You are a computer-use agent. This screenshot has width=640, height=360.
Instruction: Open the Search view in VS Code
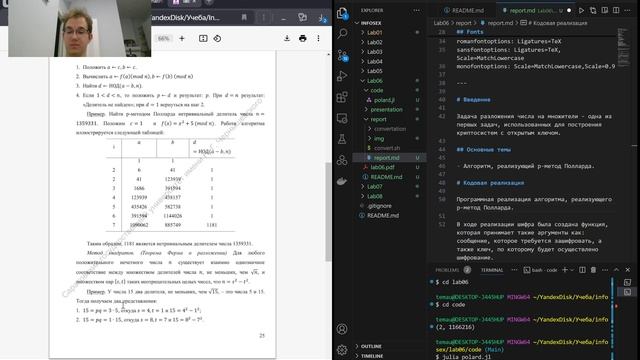click(x=342, y=33)
